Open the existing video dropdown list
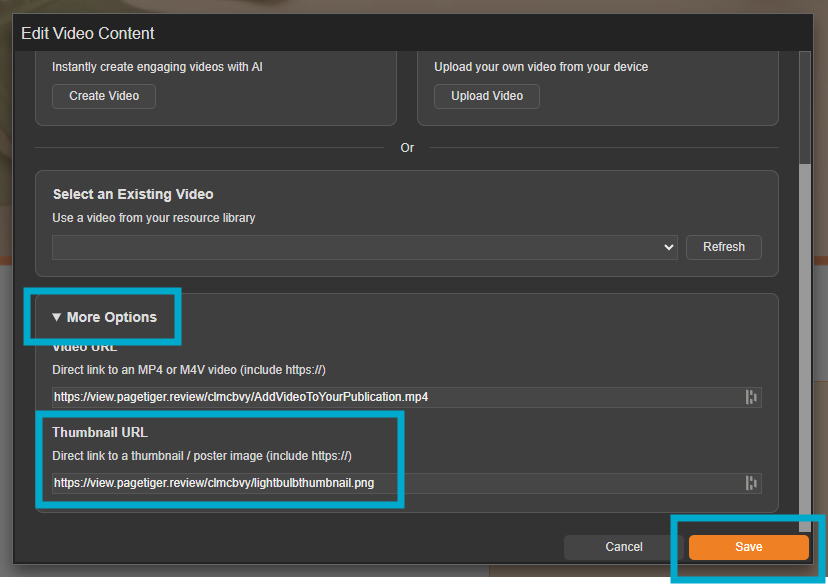The image size is (828, 584). (x=365, y=247)
